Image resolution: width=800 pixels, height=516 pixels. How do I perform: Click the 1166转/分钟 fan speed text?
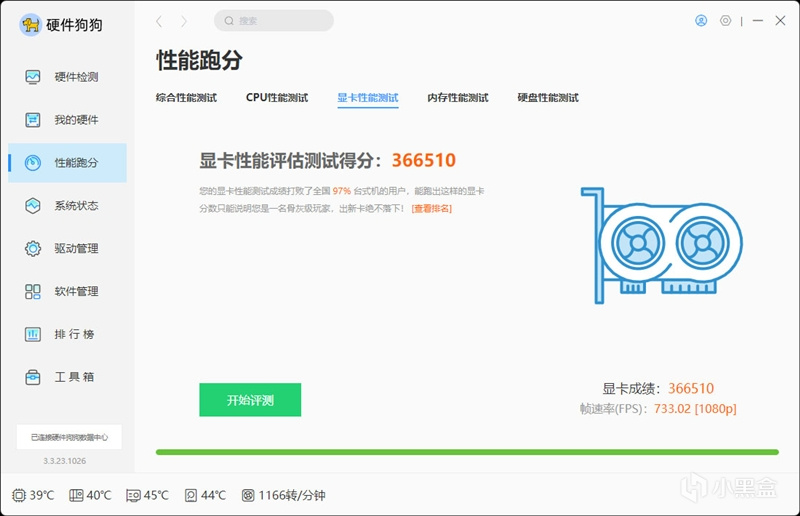pos(292,495)
